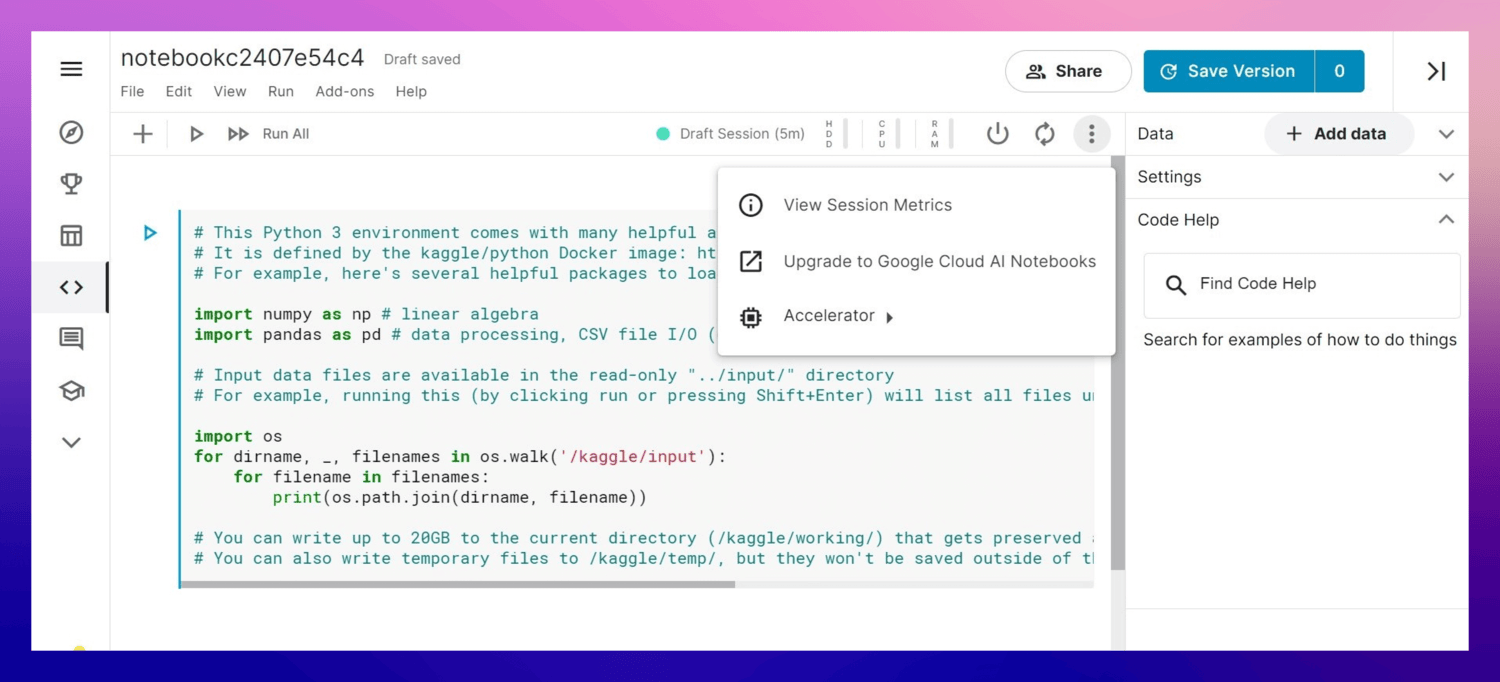Open the Code brackets sidebar icon
Viewport: 1500px width, 682px height.
71,287
